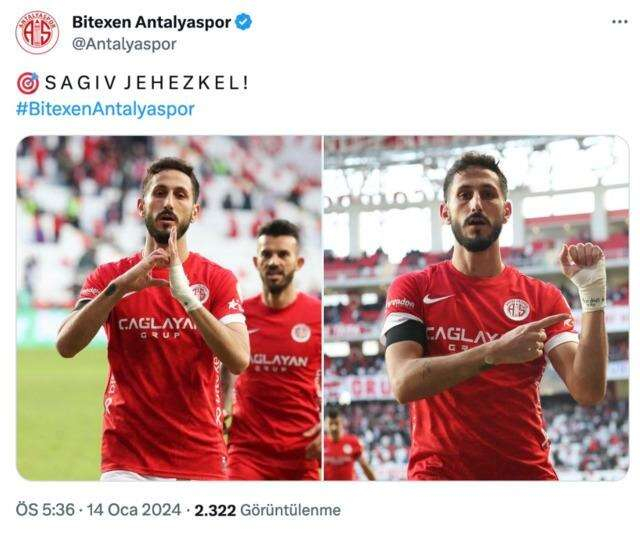Click the blue verified badge
The width and height of the screenshot is (640, 534).
pyautogui.click(x=244, y=22)
